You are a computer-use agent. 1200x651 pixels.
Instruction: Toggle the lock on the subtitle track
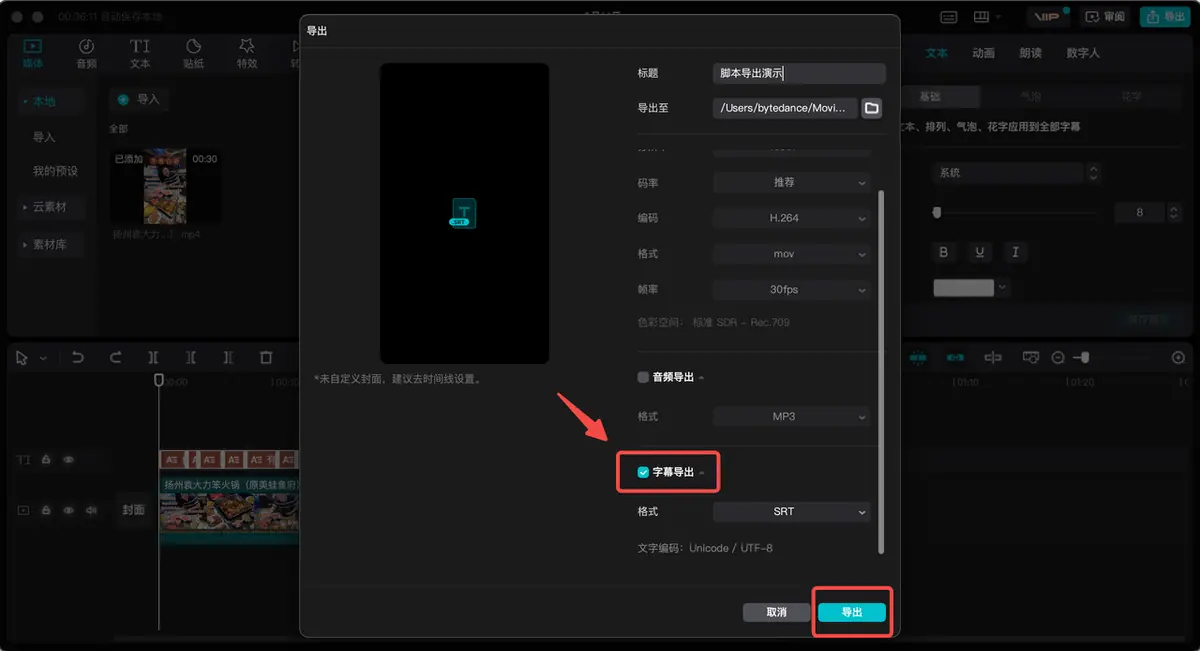[x=46, y=460]
